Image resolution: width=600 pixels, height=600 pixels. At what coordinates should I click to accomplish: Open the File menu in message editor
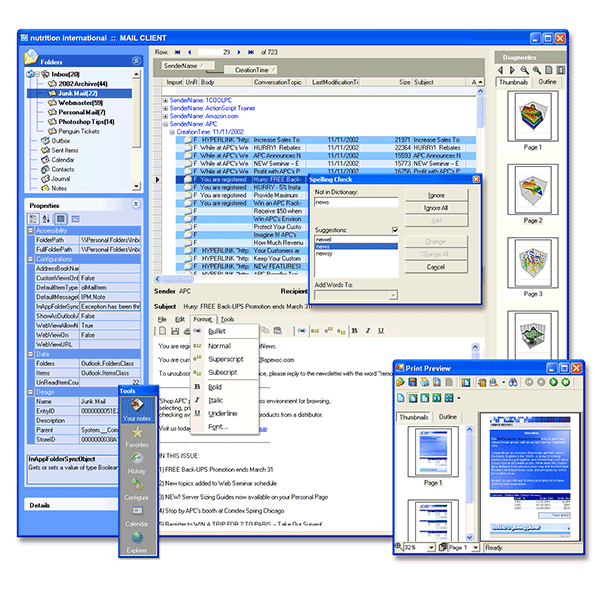162,319
